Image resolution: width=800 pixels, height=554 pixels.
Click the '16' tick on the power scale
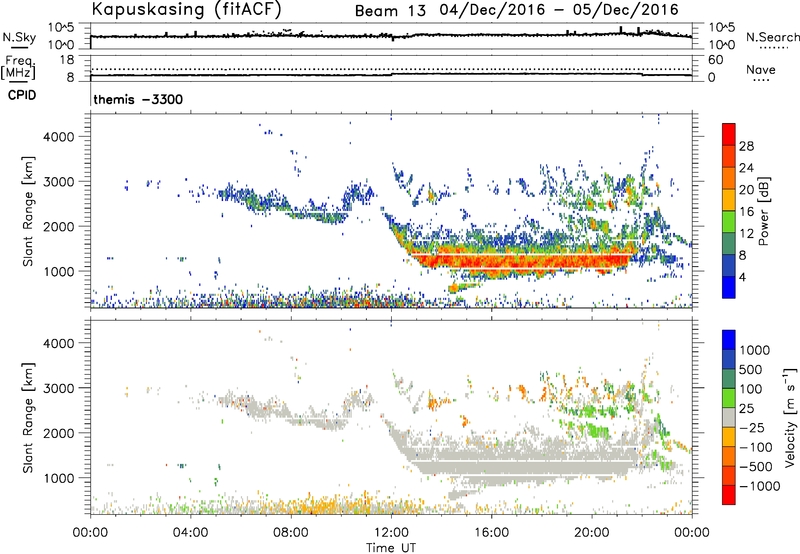(746, 212)
